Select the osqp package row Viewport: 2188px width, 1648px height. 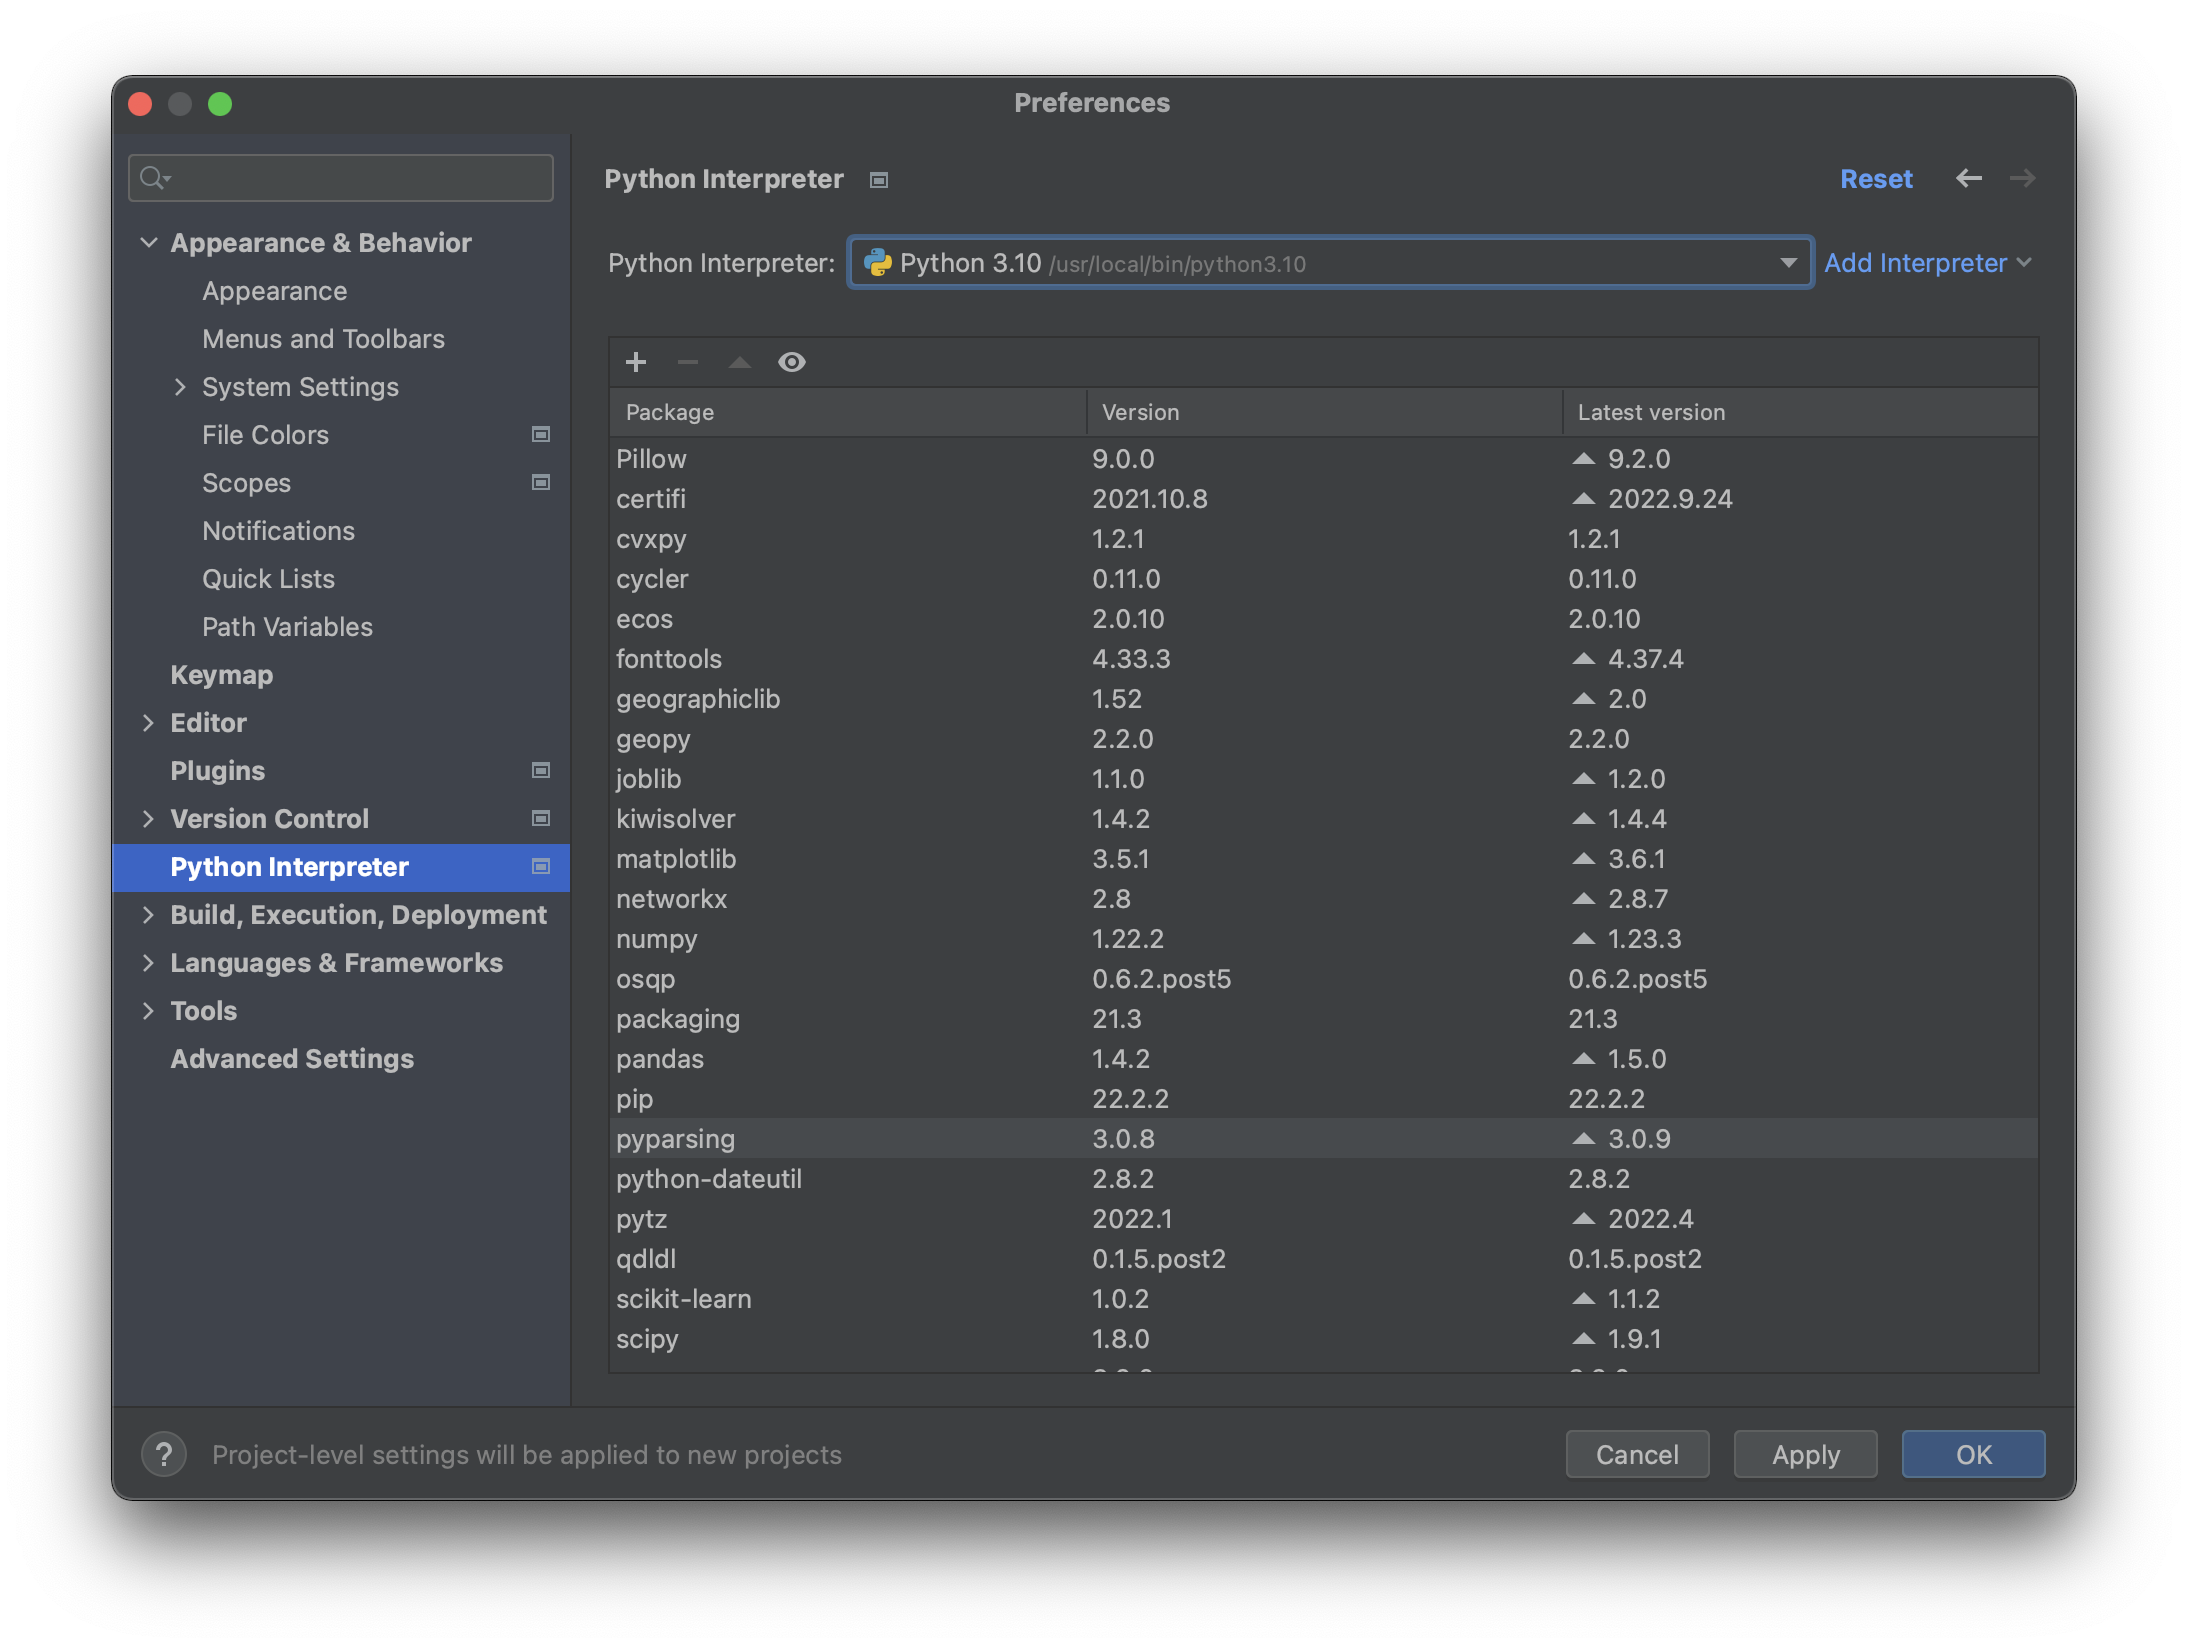pos(1324,979)
